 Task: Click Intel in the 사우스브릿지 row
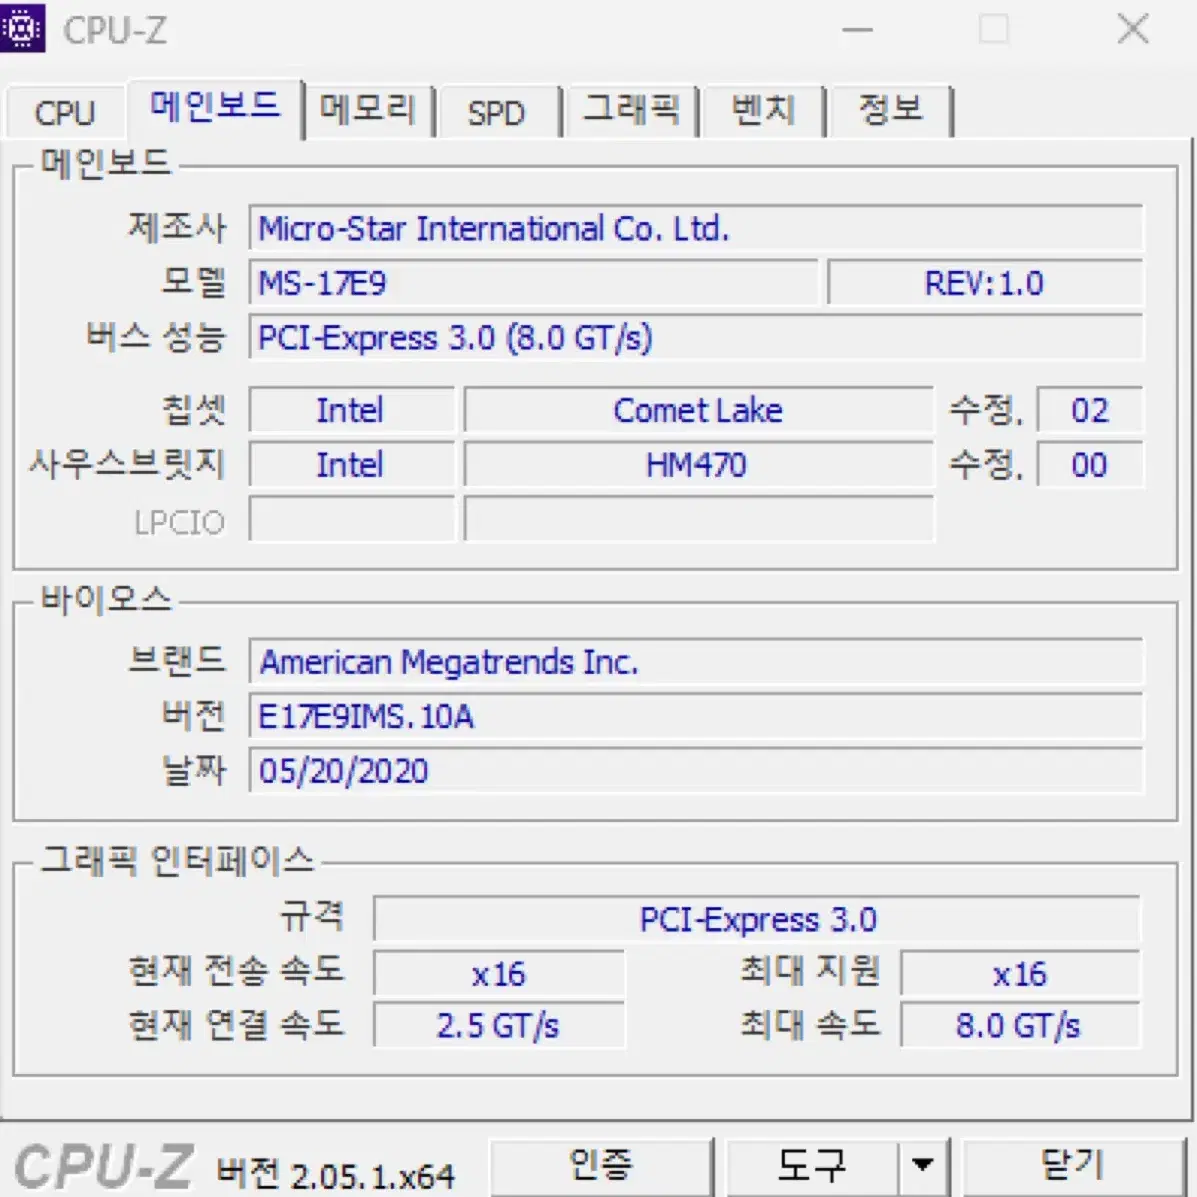351,465
